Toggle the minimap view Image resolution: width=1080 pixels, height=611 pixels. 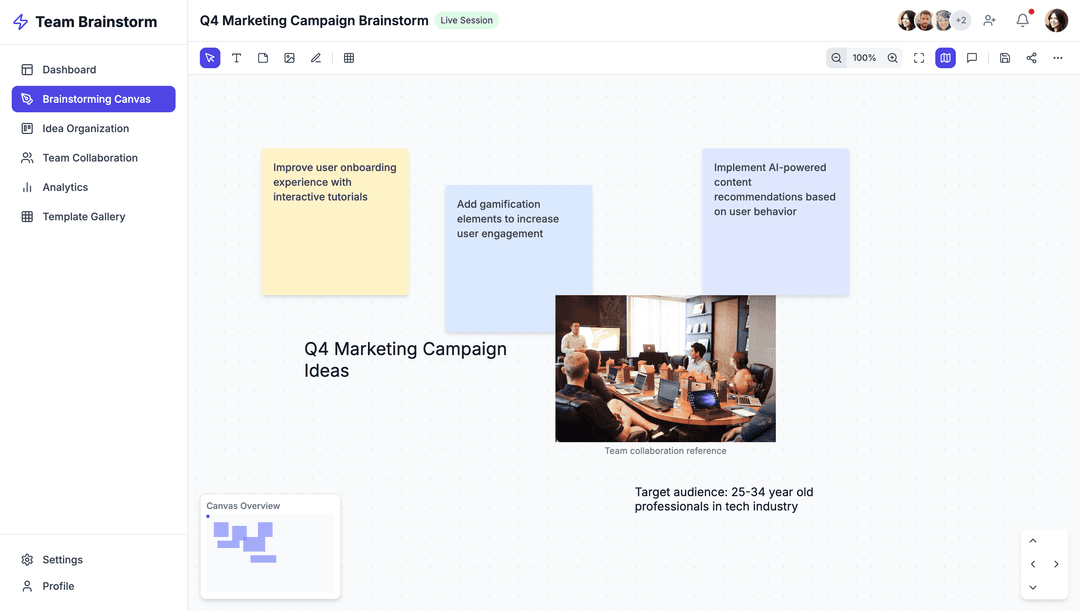point(945,57)
